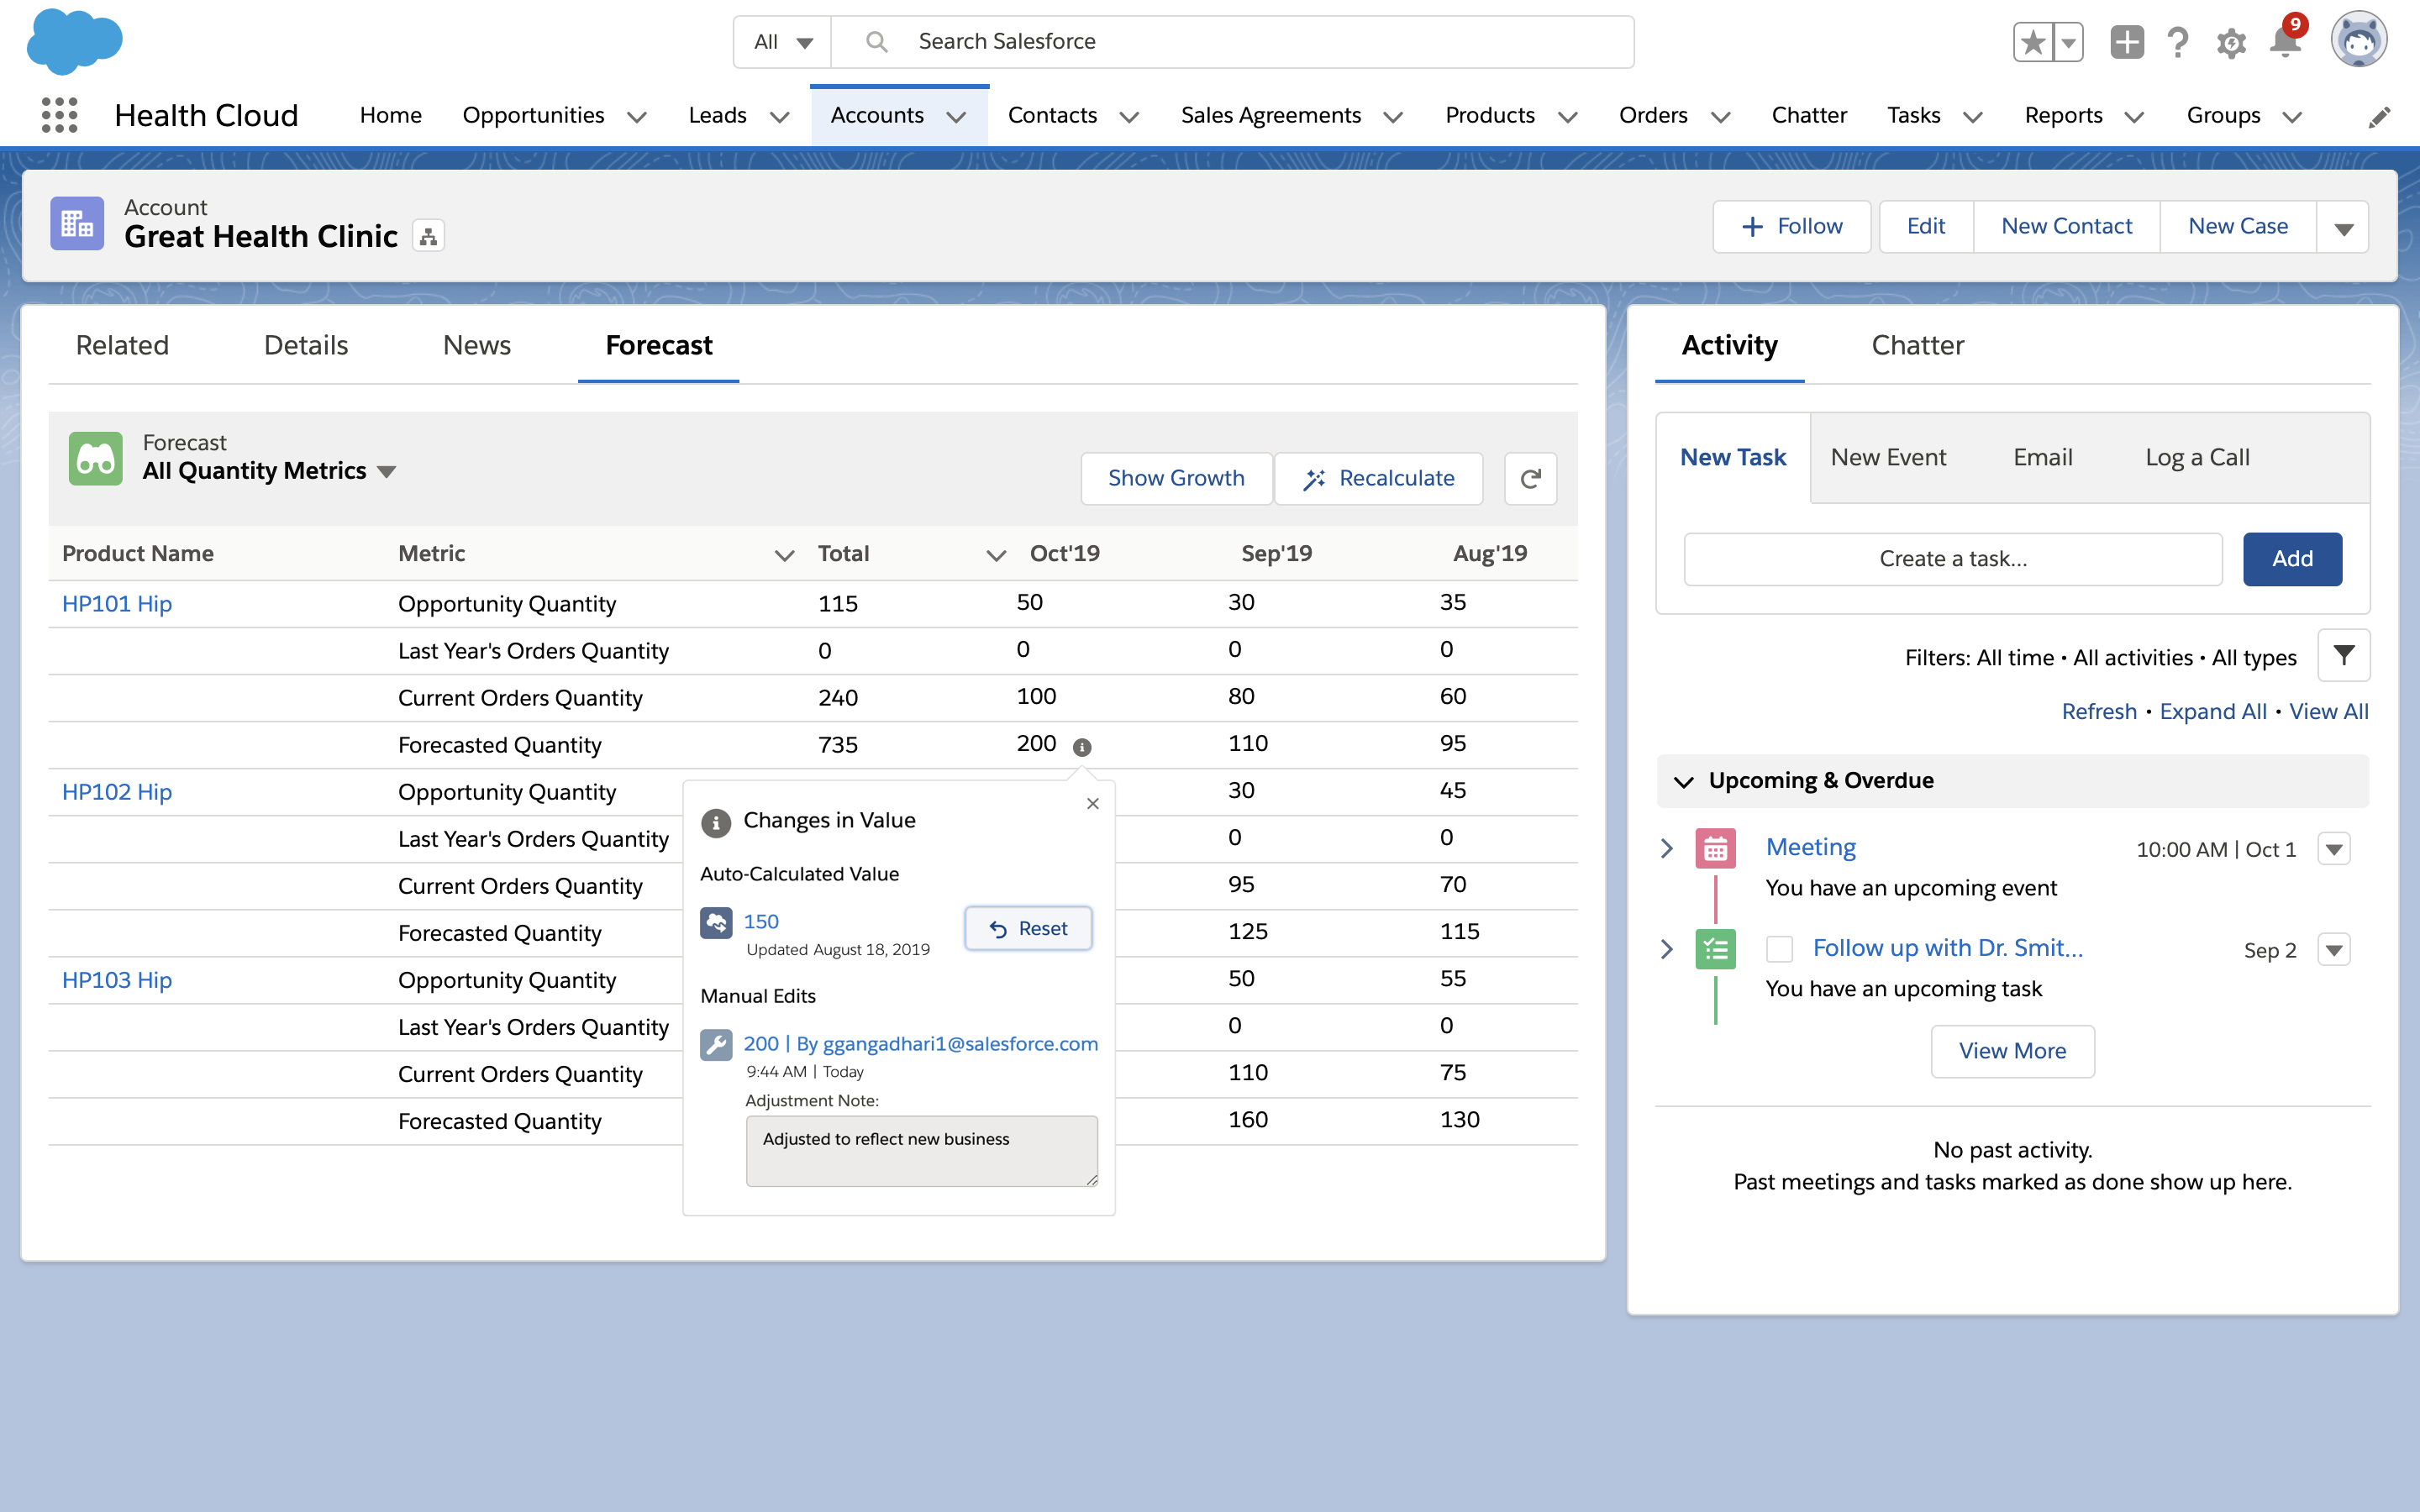Click the View More button

(2012, 1051)
